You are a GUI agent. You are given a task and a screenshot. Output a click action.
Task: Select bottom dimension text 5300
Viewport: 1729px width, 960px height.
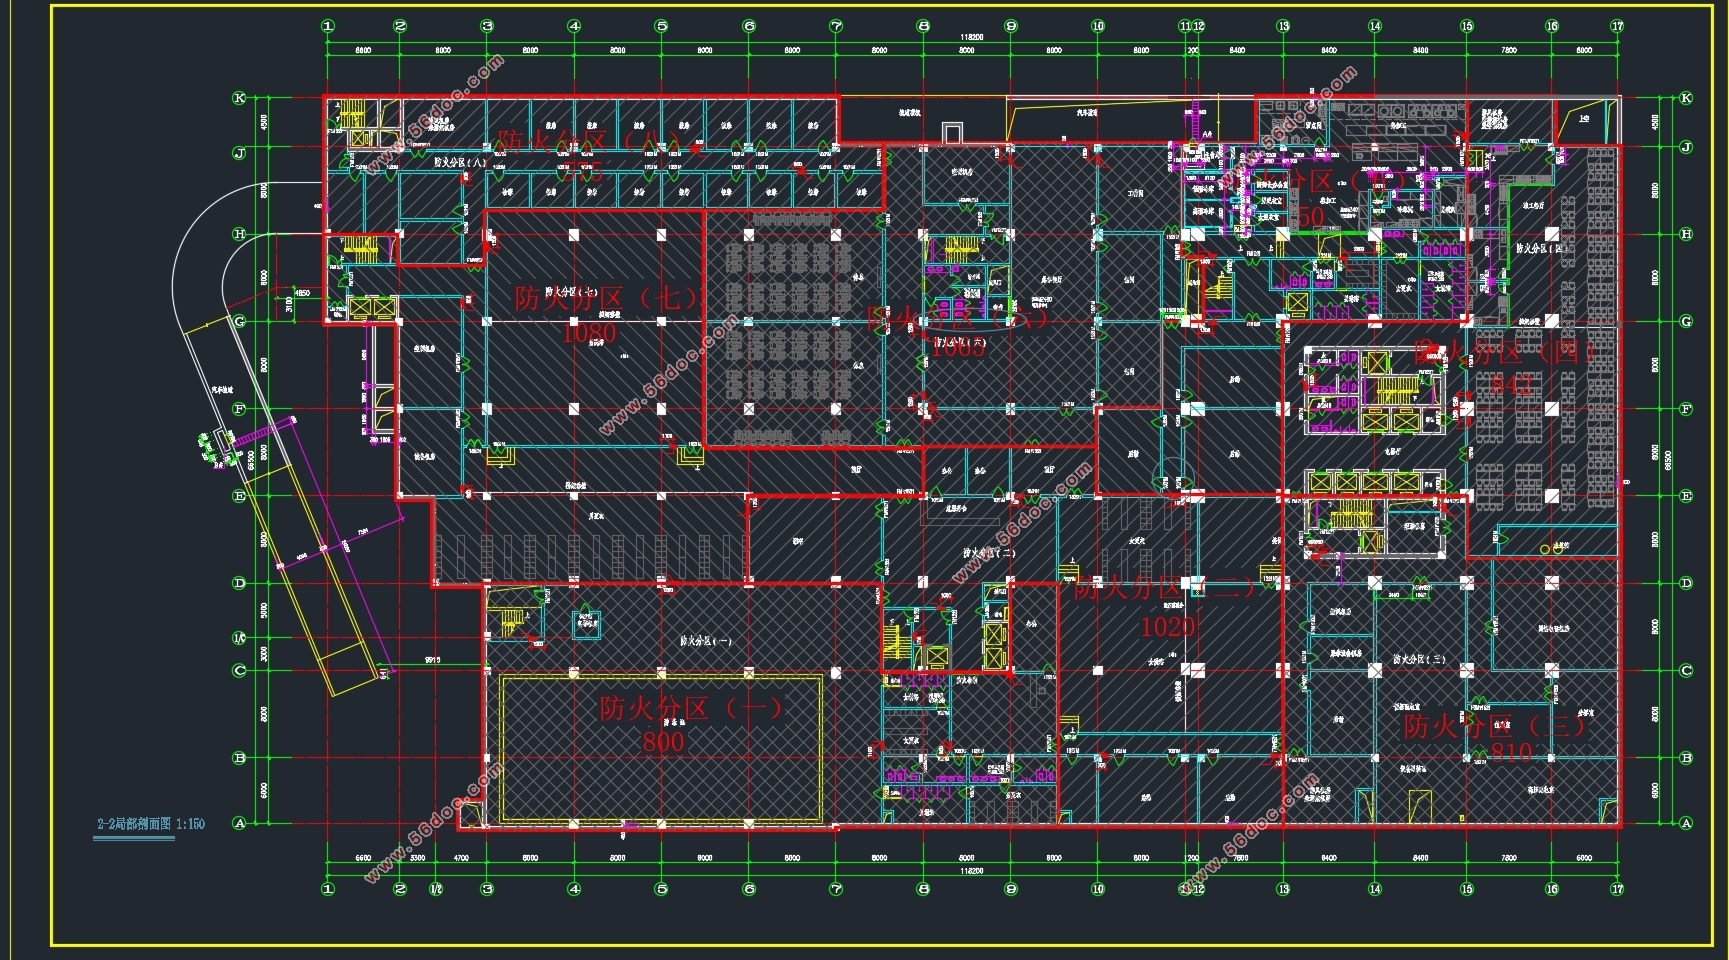(418, 858)
